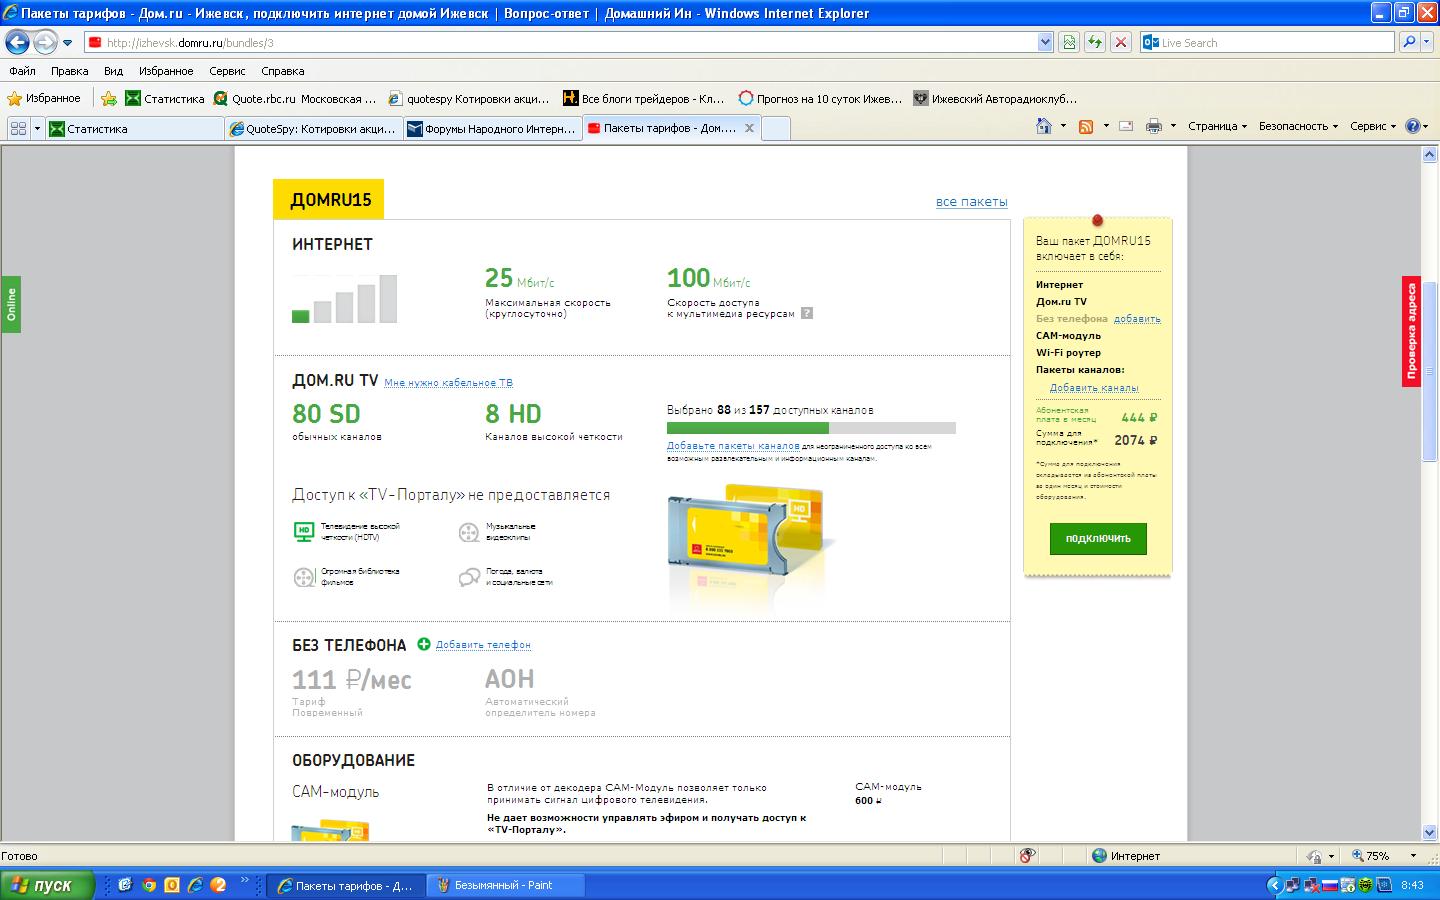This screenshot has height=900, width=1440.
Task: Open the Страница dropdown menu
Action: pyautogui.click(x=1217, y=126)
